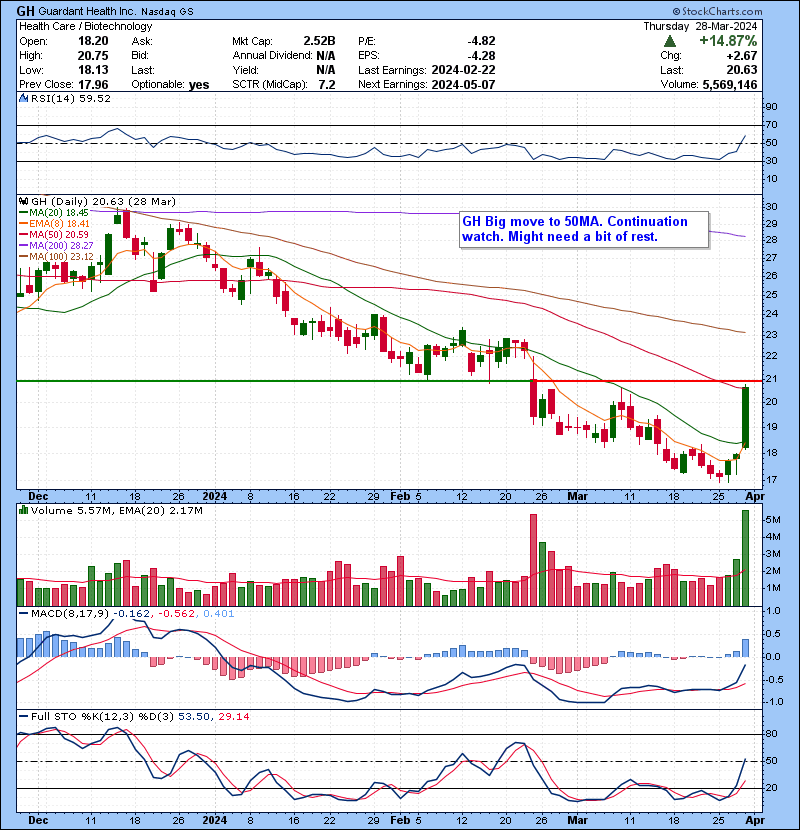Viewport: 800px width, 830px height.
Task: Click the Nasdaq GS exchange label
Action: pos(168,12)
